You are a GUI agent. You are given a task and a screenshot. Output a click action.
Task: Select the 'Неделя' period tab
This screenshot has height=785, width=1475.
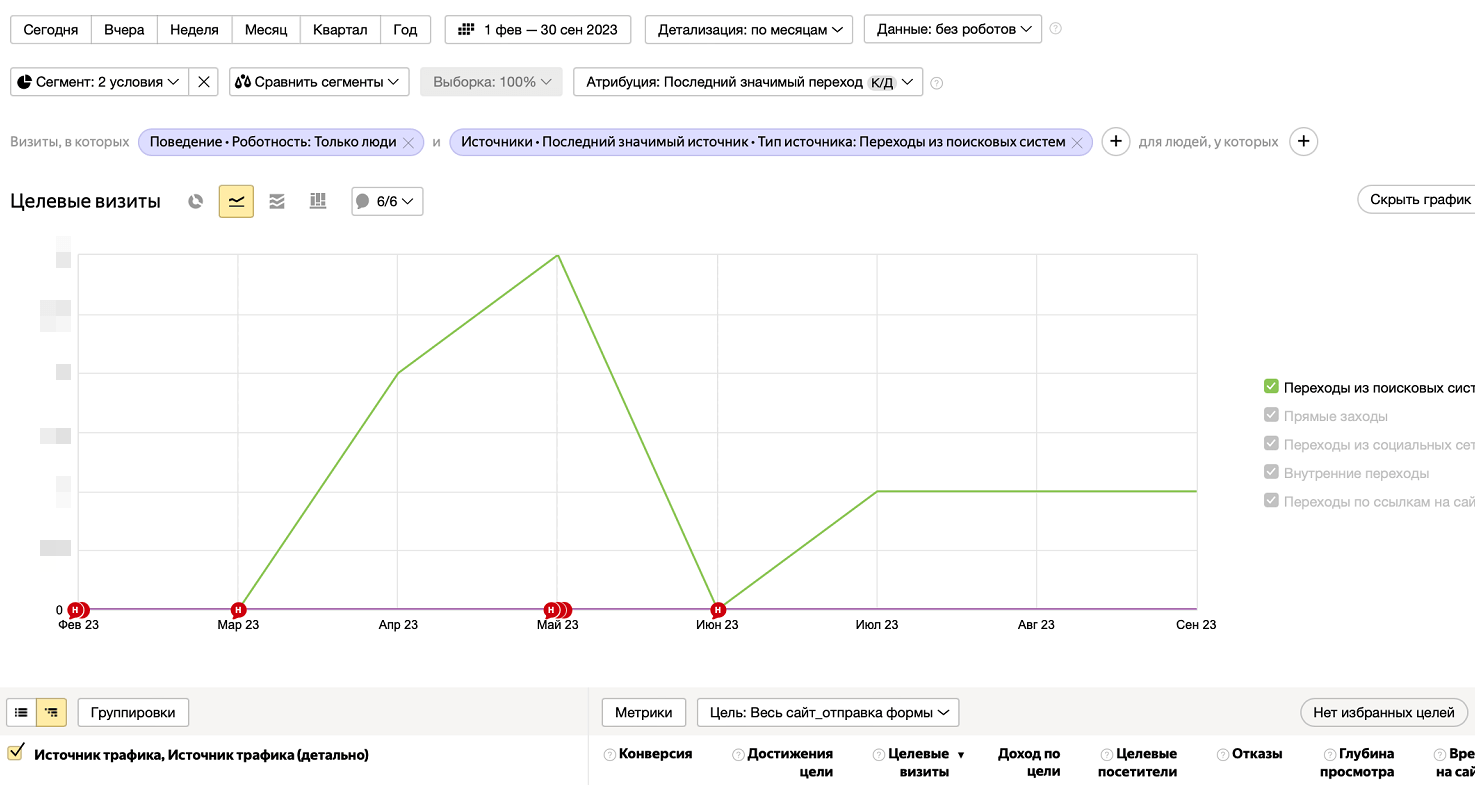click(194, 29)
